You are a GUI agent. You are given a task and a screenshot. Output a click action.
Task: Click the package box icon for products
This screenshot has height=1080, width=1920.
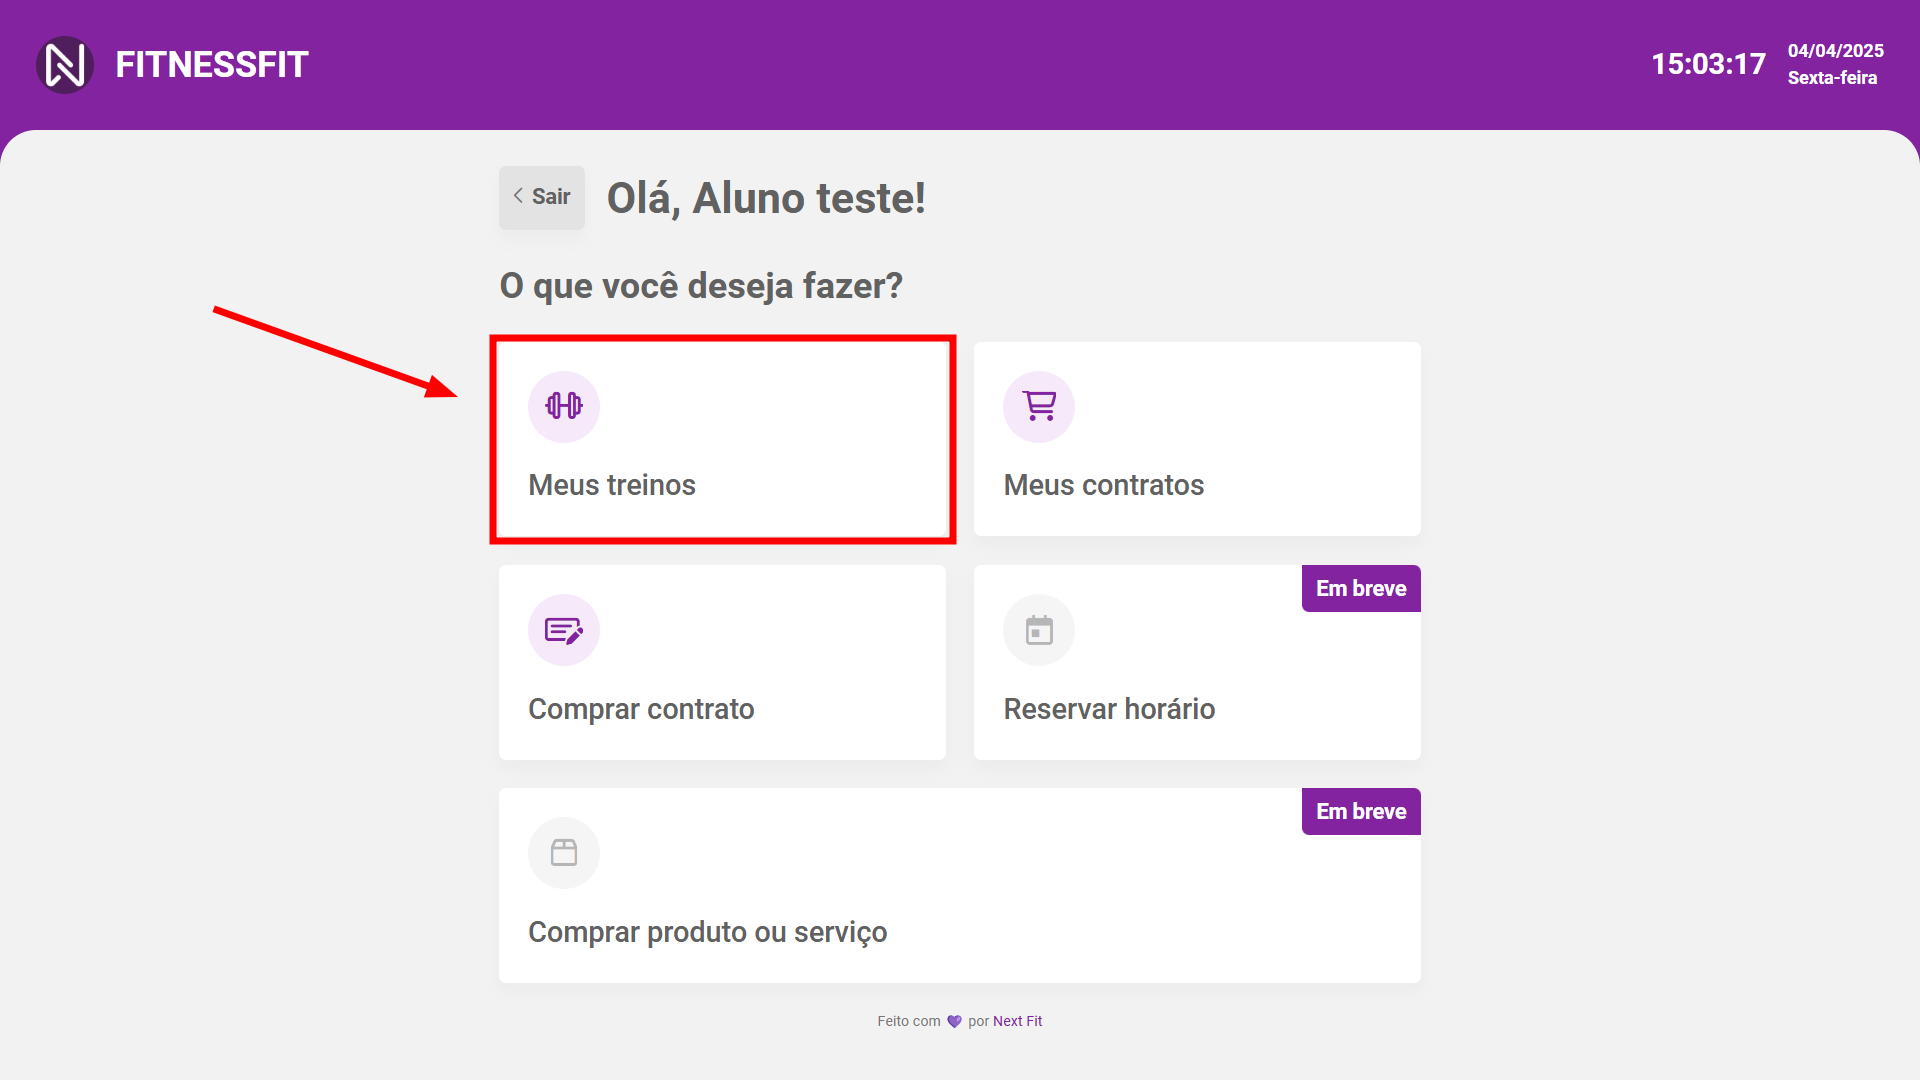(x=564, y=853)
